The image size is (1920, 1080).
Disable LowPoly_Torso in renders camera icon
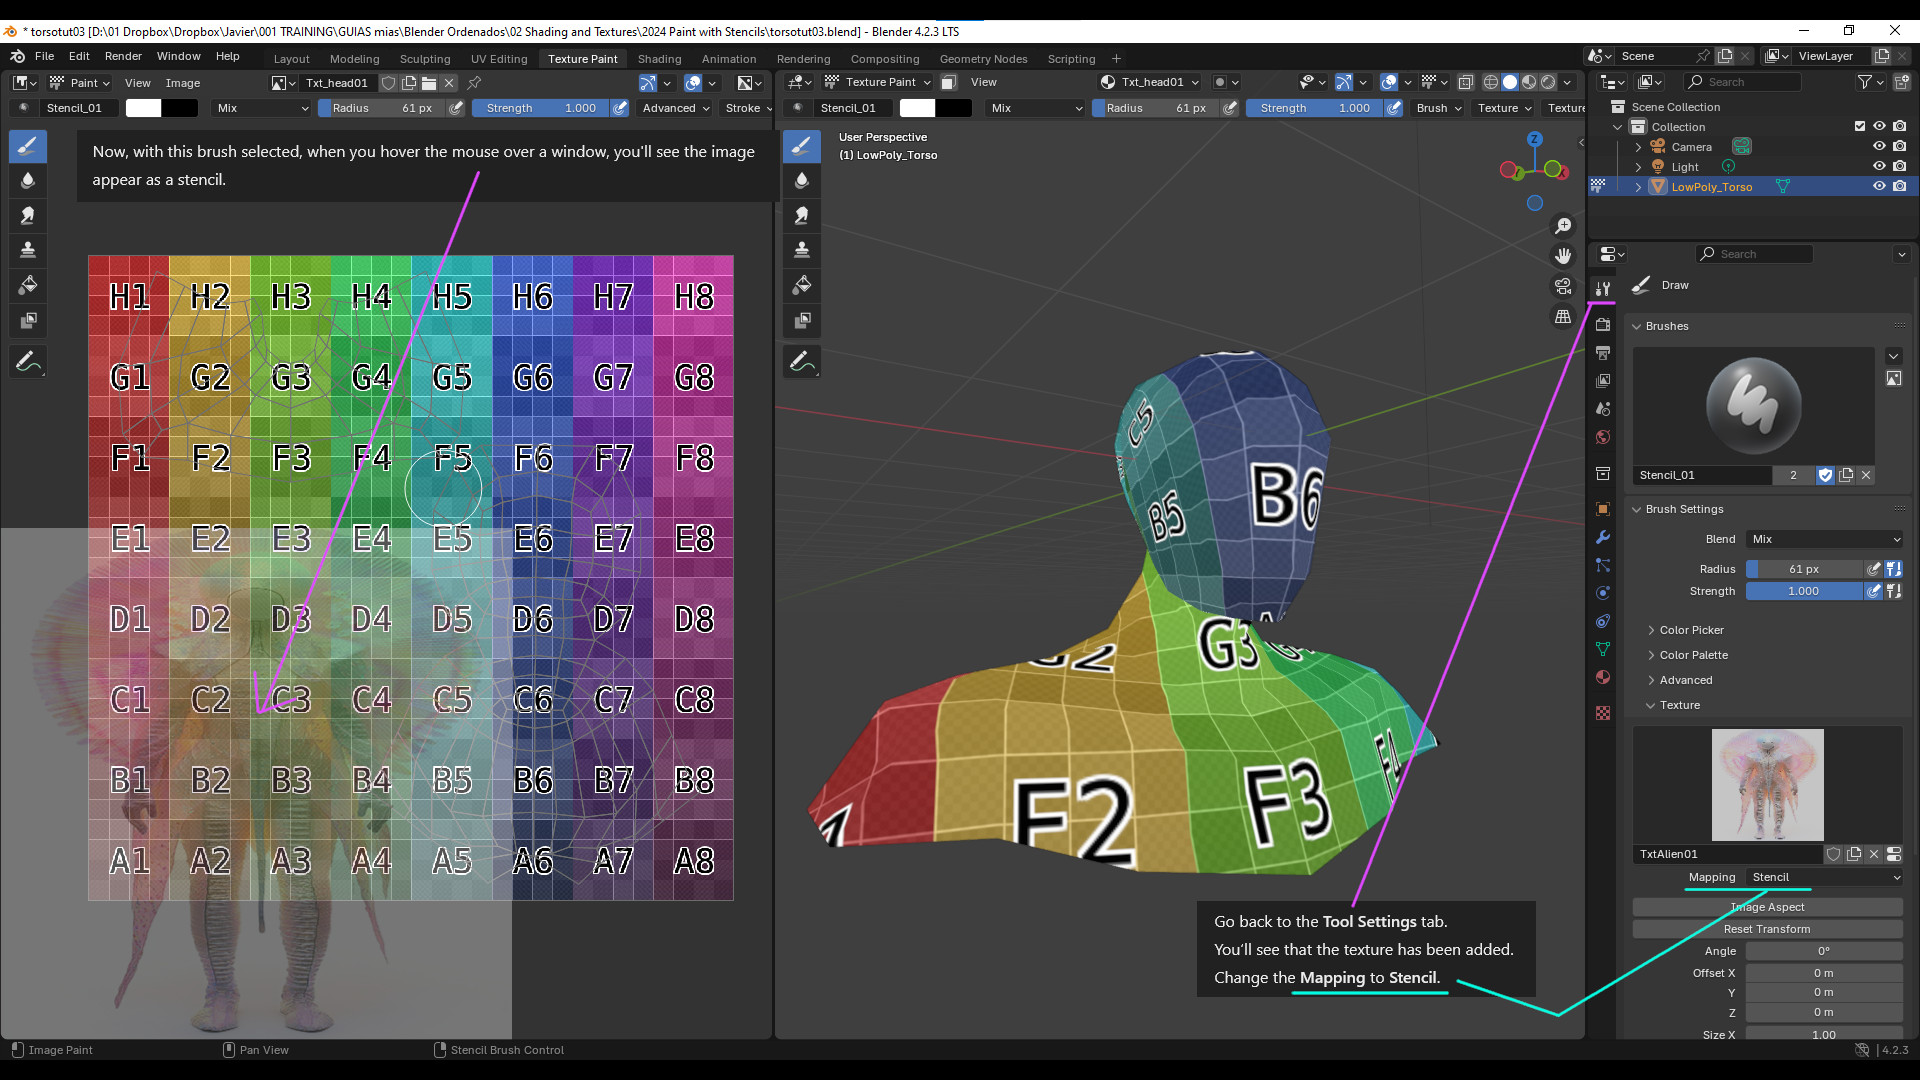click(x=1899, y=187)
